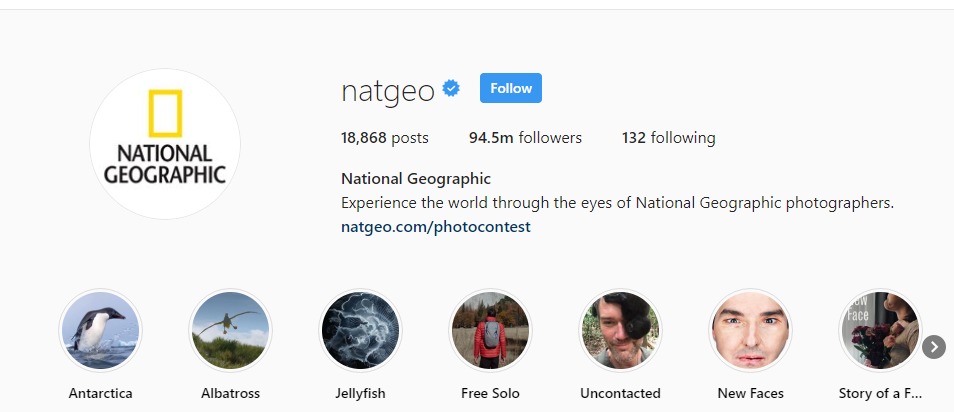Click the blue verified badge icon
Viewport: 954px width, 412px height.
pyautogui.click(x=452, y=89)
